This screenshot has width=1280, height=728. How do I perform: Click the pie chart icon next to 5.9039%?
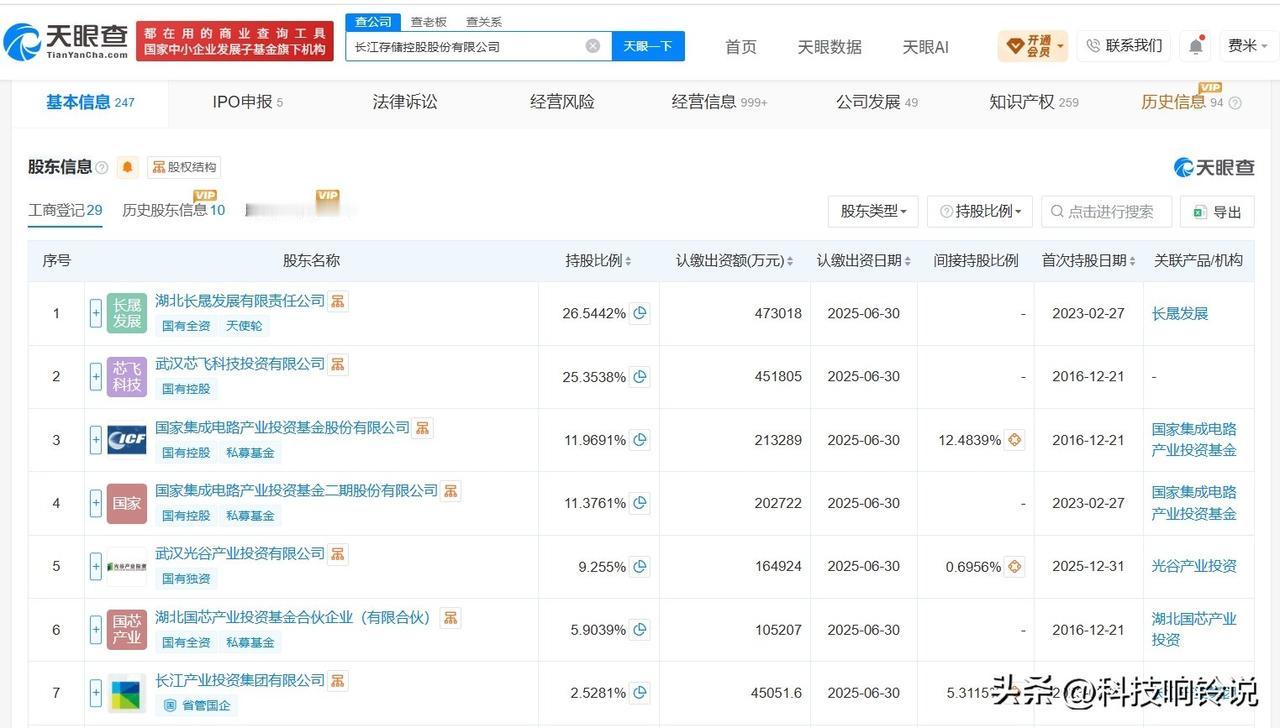640,630
